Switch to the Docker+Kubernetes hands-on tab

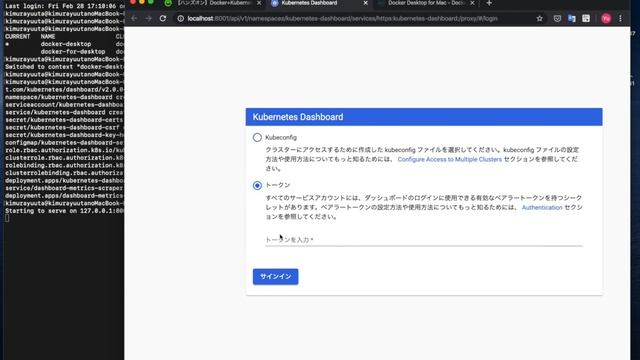point(213,3)
